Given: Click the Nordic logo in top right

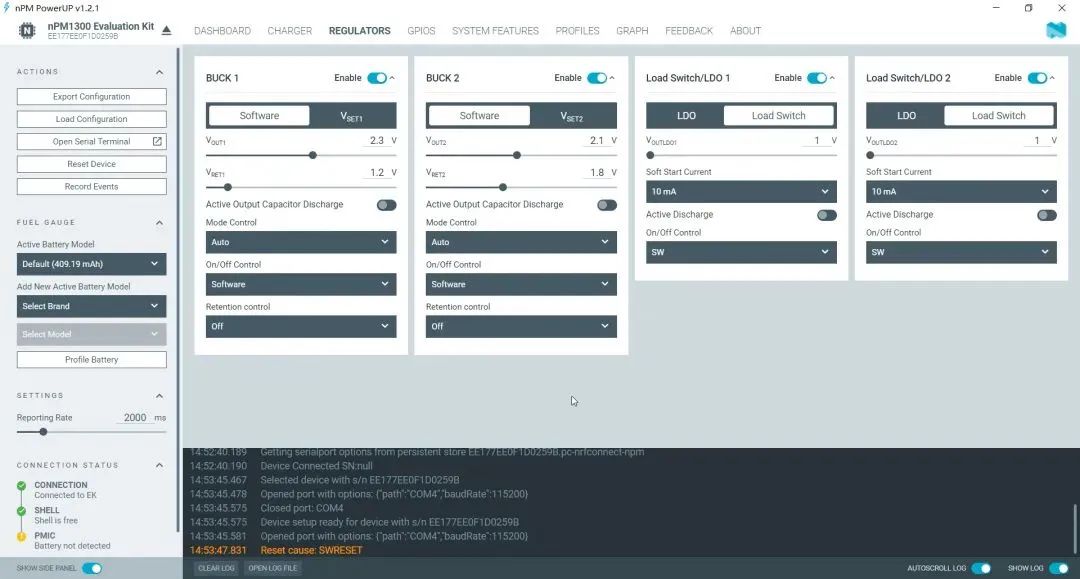Looking at the screenshot, I should click(1056, 30).
